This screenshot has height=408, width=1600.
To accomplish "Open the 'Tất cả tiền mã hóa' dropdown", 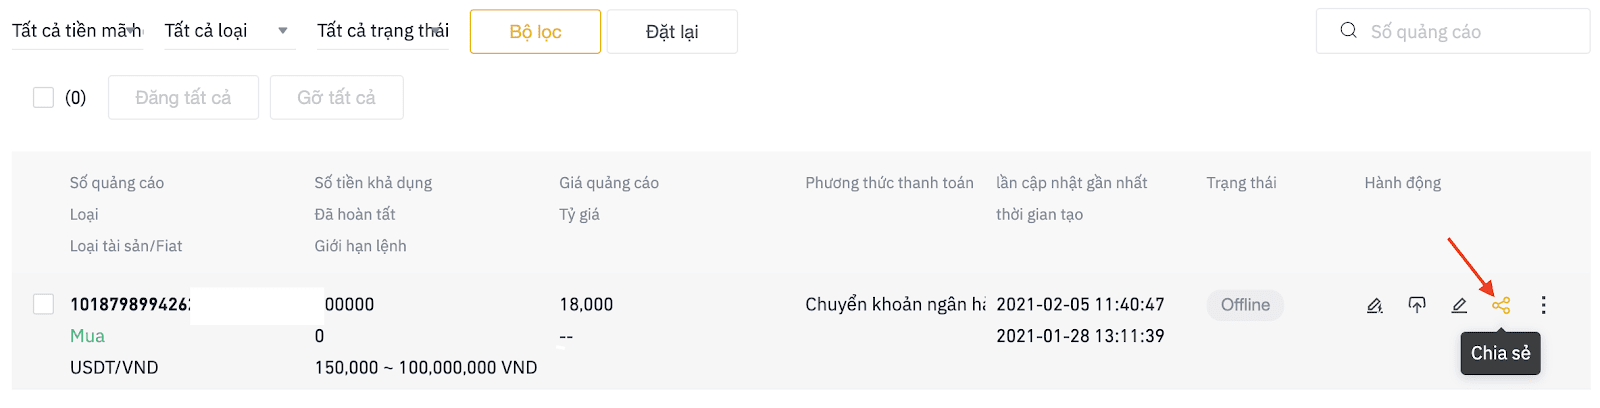I will click(78, 31).
